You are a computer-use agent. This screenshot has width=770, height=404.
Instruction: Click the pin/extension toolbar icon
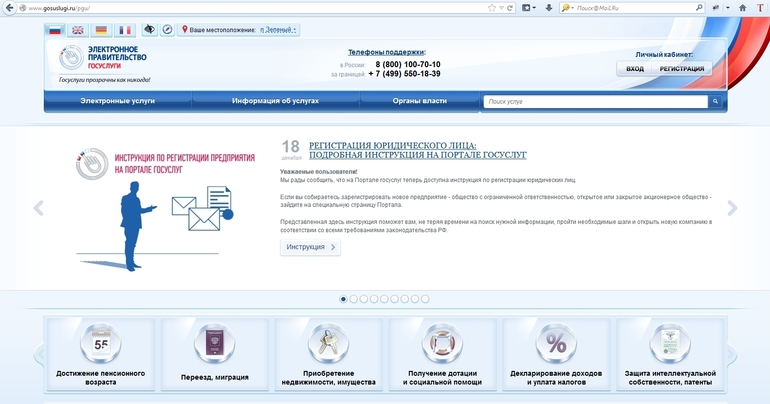click(716, 8)
